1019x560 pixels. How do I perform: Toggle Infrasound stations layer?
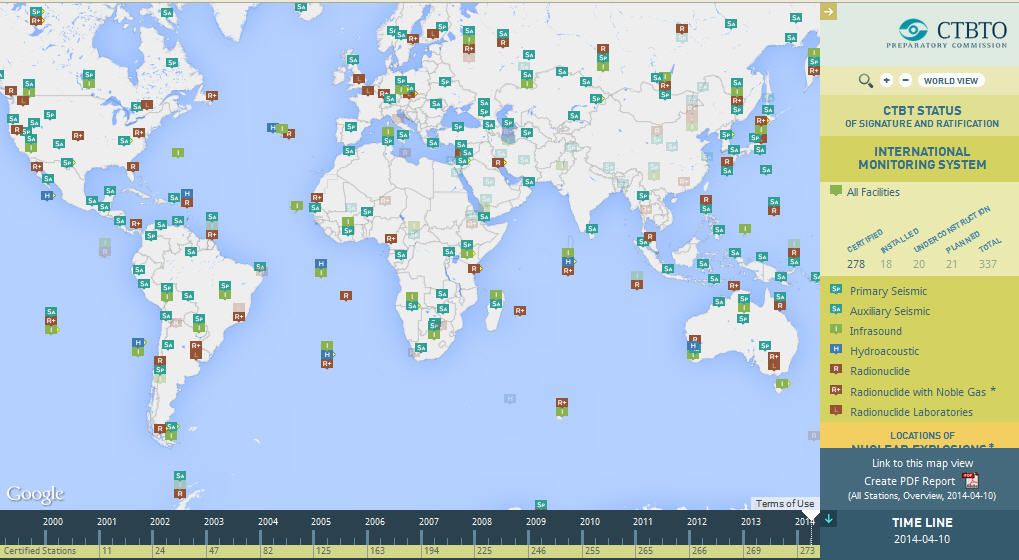point(875,331)
